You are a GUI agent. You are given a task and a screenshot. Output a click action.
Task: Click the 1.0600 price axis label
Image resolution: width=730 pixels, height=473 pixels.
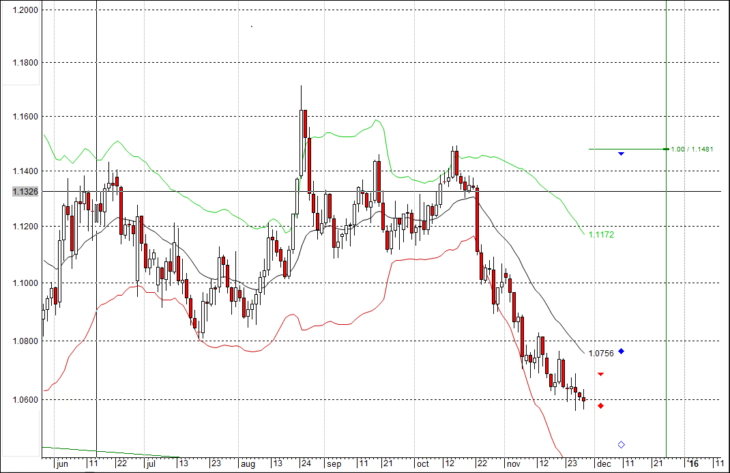(x=26, y=400)
